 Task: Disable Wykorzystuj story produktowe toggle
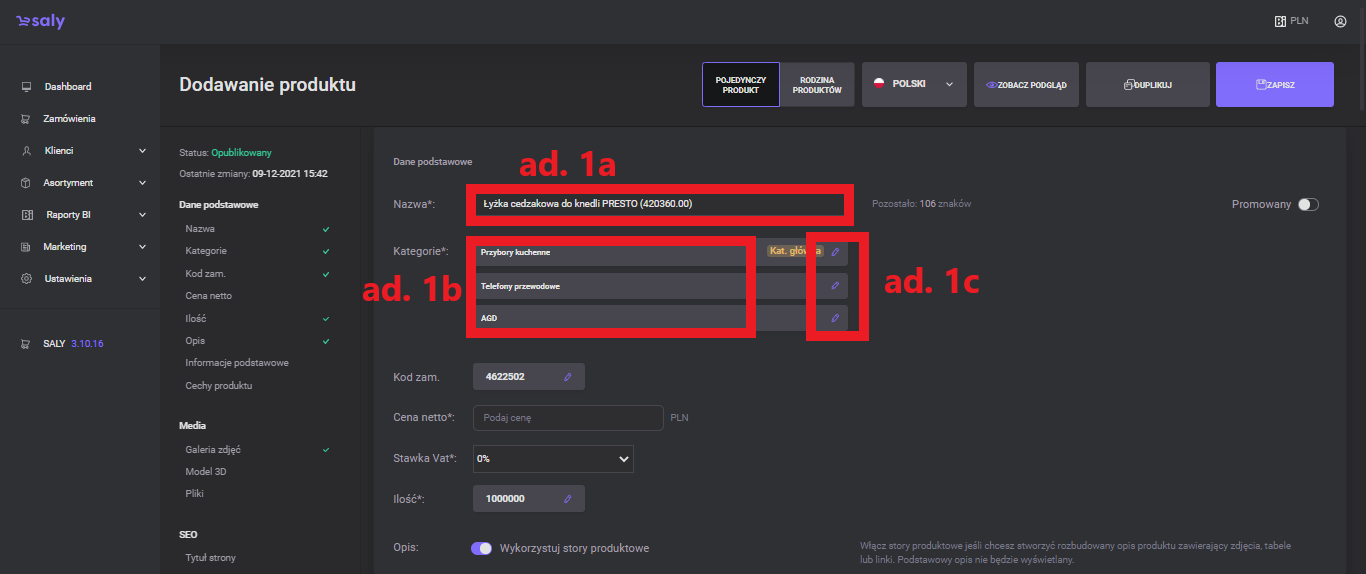(482, 548)
